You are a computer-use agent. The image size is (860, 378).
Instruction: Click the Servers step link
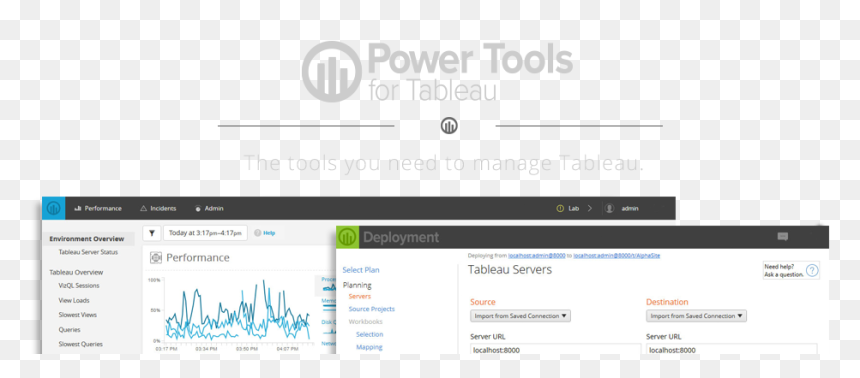(360, 296)
